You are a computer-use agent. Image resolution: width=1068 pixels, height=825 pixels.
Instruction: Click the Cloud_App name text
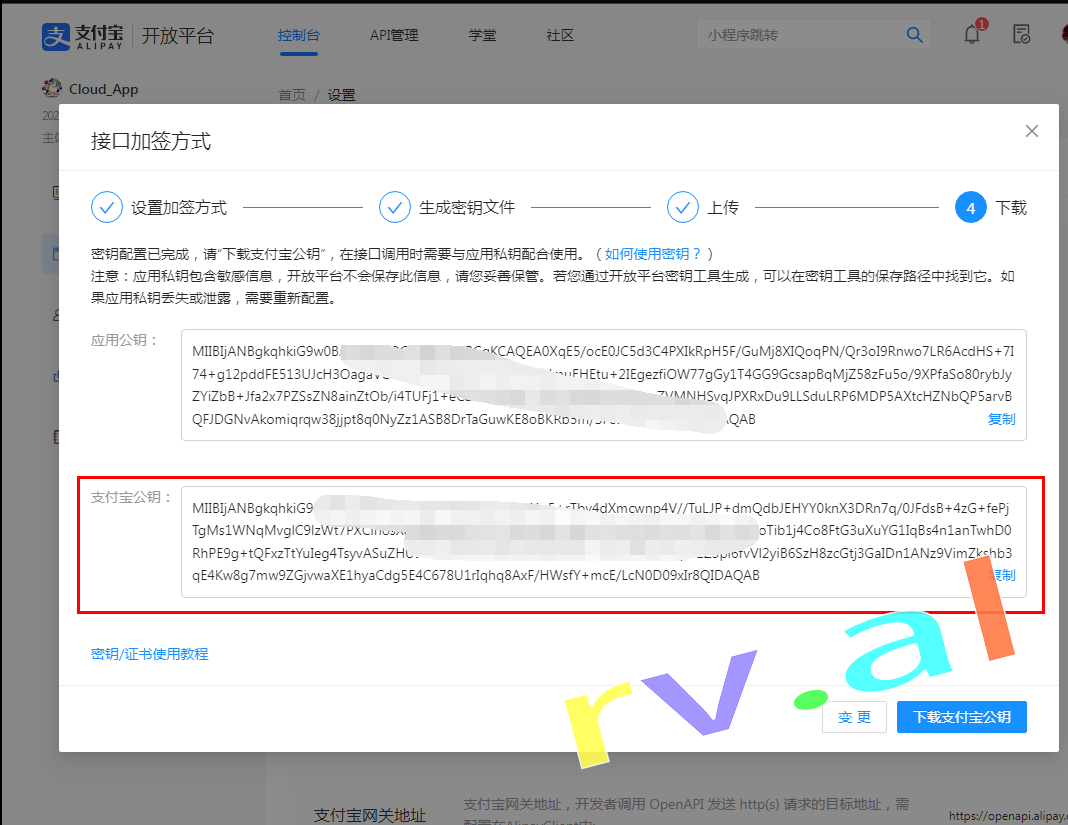[104, 89]
